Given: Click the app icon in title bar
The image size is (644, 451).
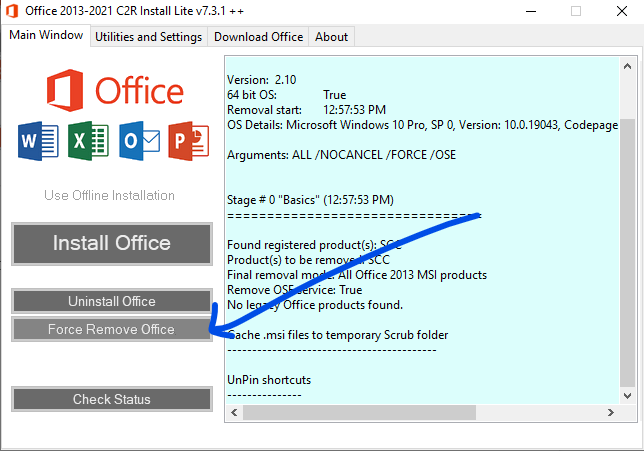Looking at the screenshot, I should pos(11,11).
